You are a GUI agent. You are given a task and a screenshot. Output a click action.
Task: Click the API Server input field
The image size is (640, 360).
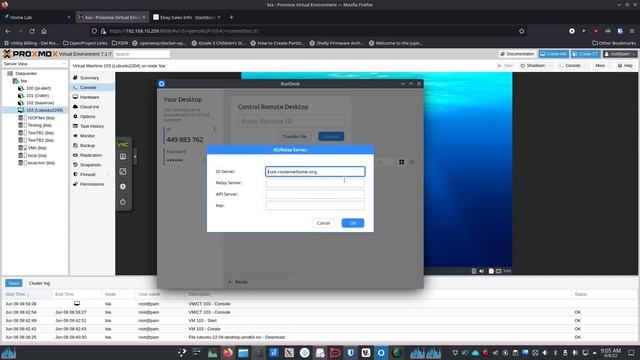315,194
